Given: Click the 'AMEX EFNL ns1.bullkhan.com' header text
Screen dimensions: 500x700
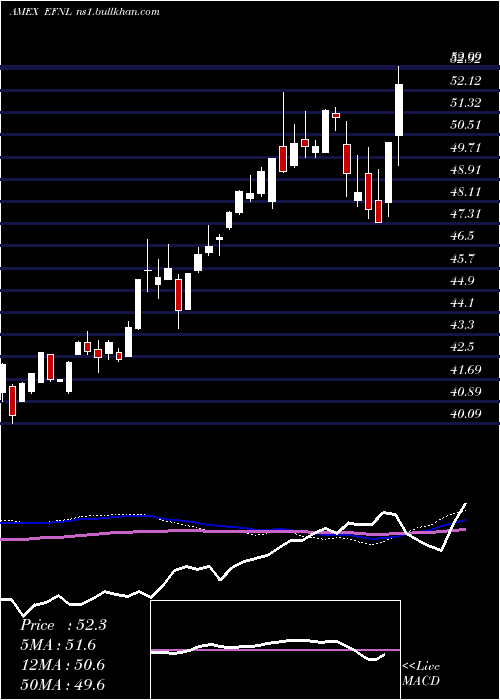Looking at the screenshot, I should 84,12.
